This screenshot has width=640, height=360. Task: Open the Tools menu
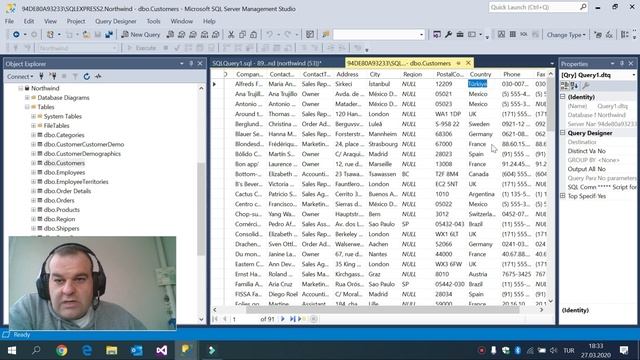(x=153, y=21)
